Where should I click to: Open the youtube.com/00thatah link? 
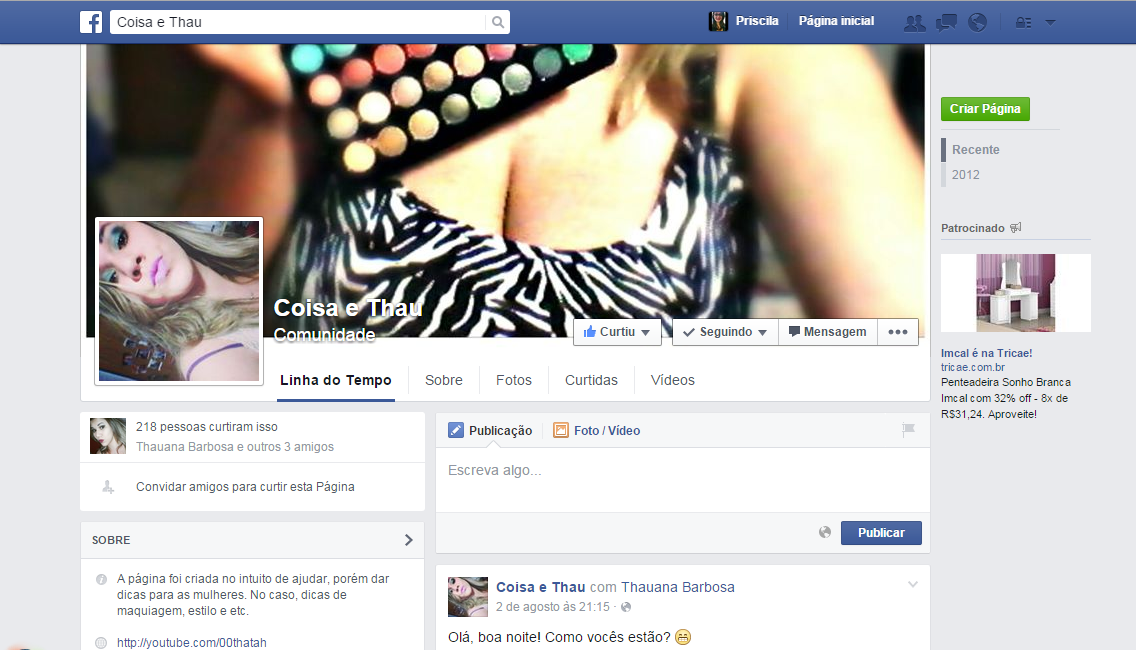click(x=191, y=643)
